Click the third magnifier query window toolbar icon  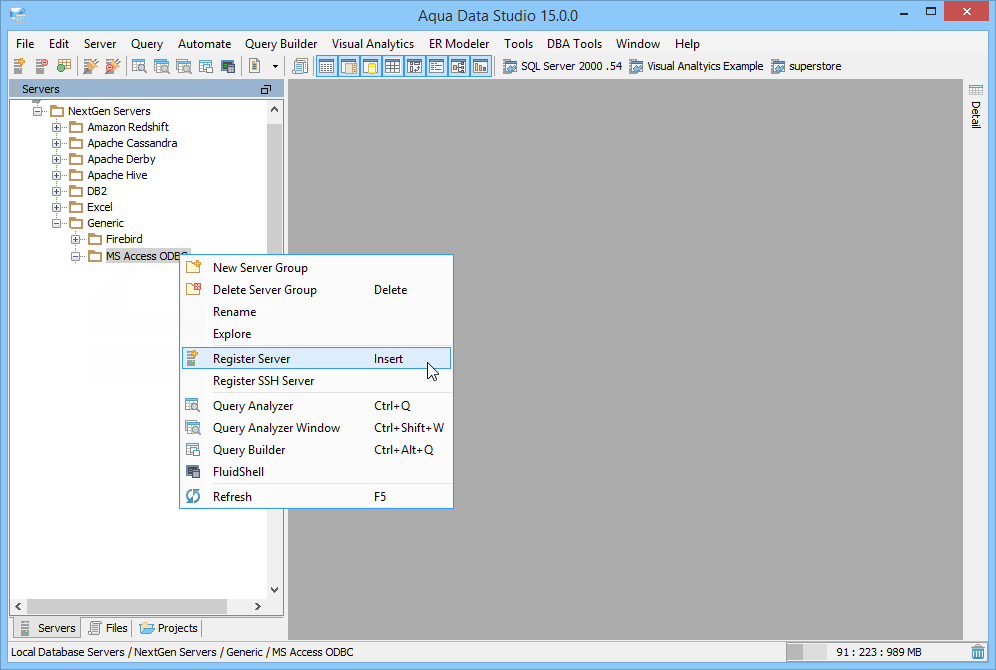(x=184, y=65)
